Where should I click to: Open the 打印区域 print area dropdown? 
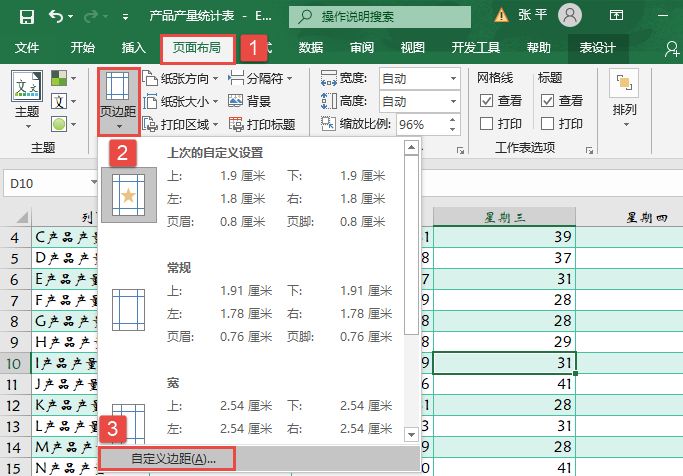tap(181, 125)
